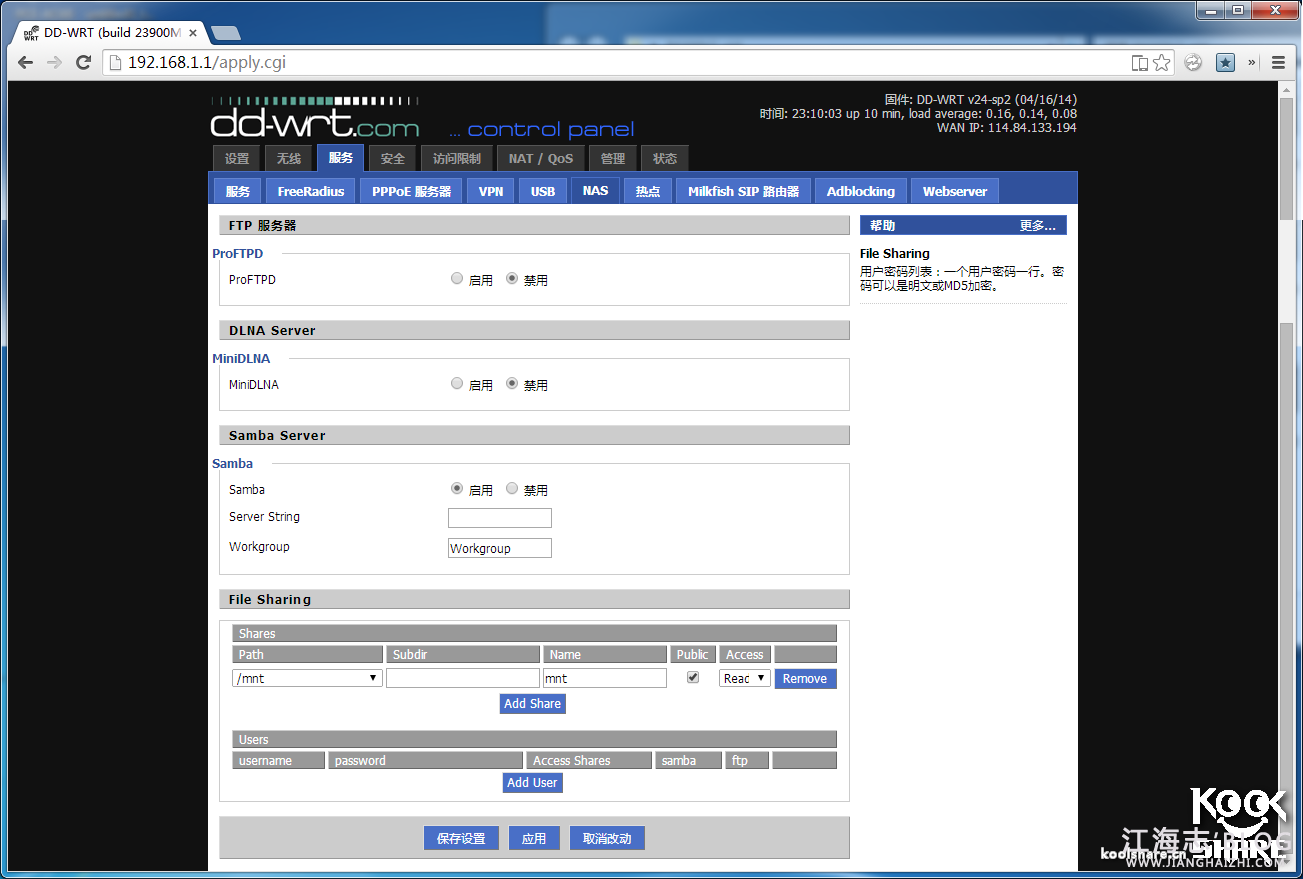Open the NAT / QoS tab
This screenshot has width=1303, height=879.
(x=541, y=158)
